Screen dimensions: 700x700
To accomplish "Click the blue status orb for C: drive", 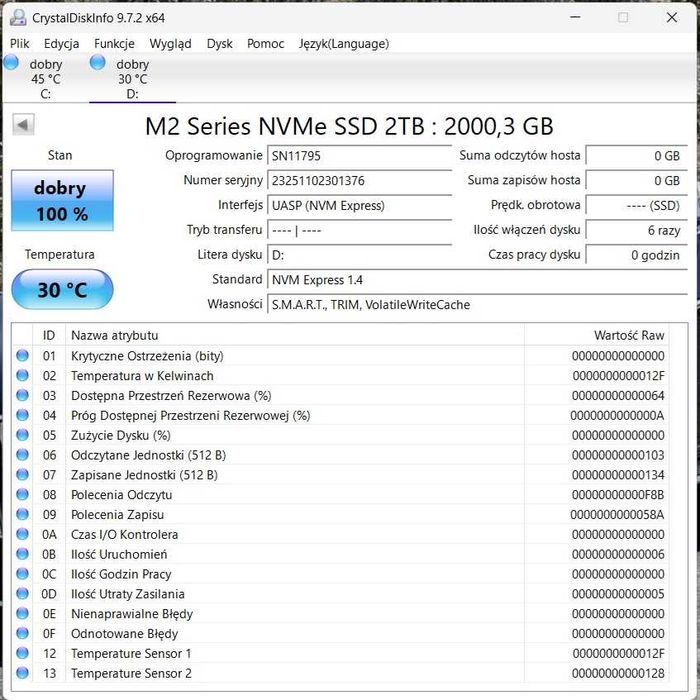I will pyautogui.click(x=11, y=63).
